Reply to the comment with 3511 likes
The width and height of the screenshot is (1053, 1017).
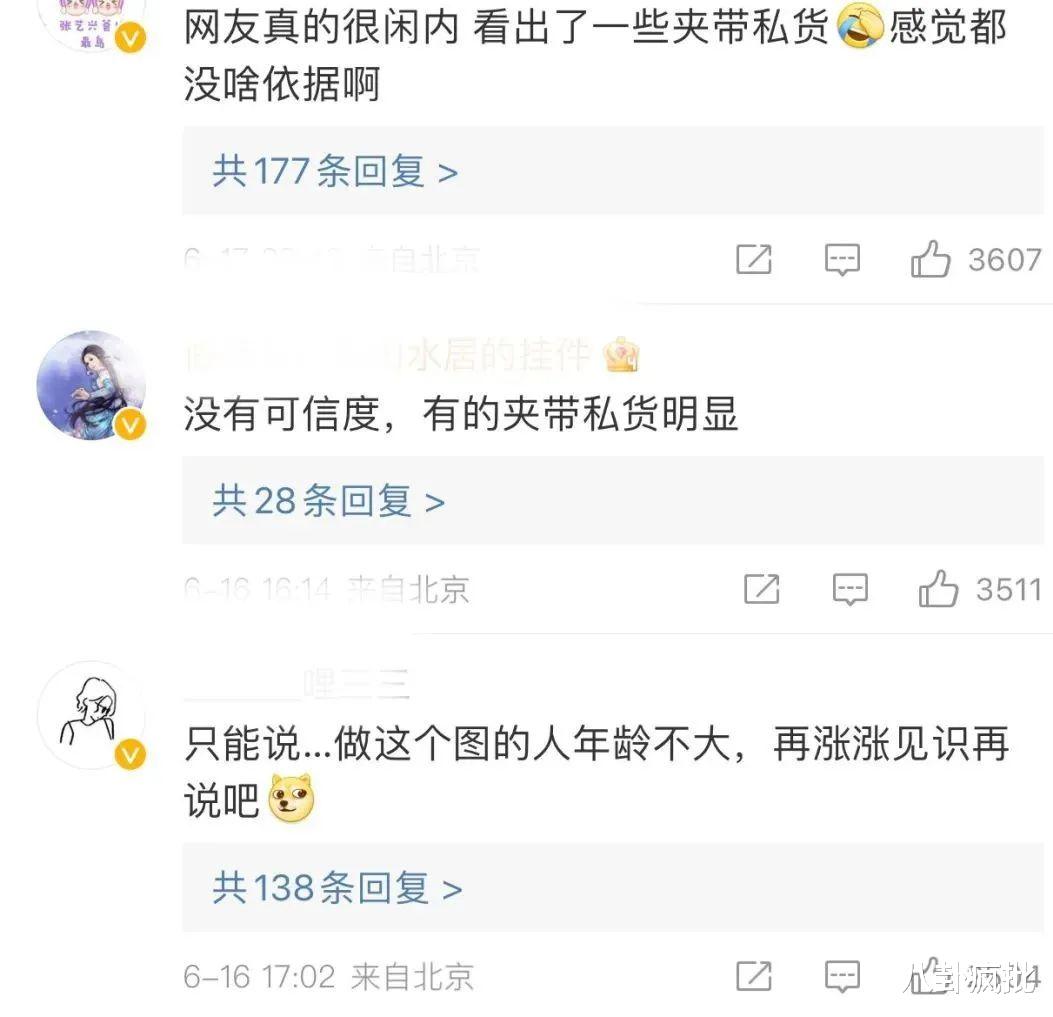(x=850, y=590)
